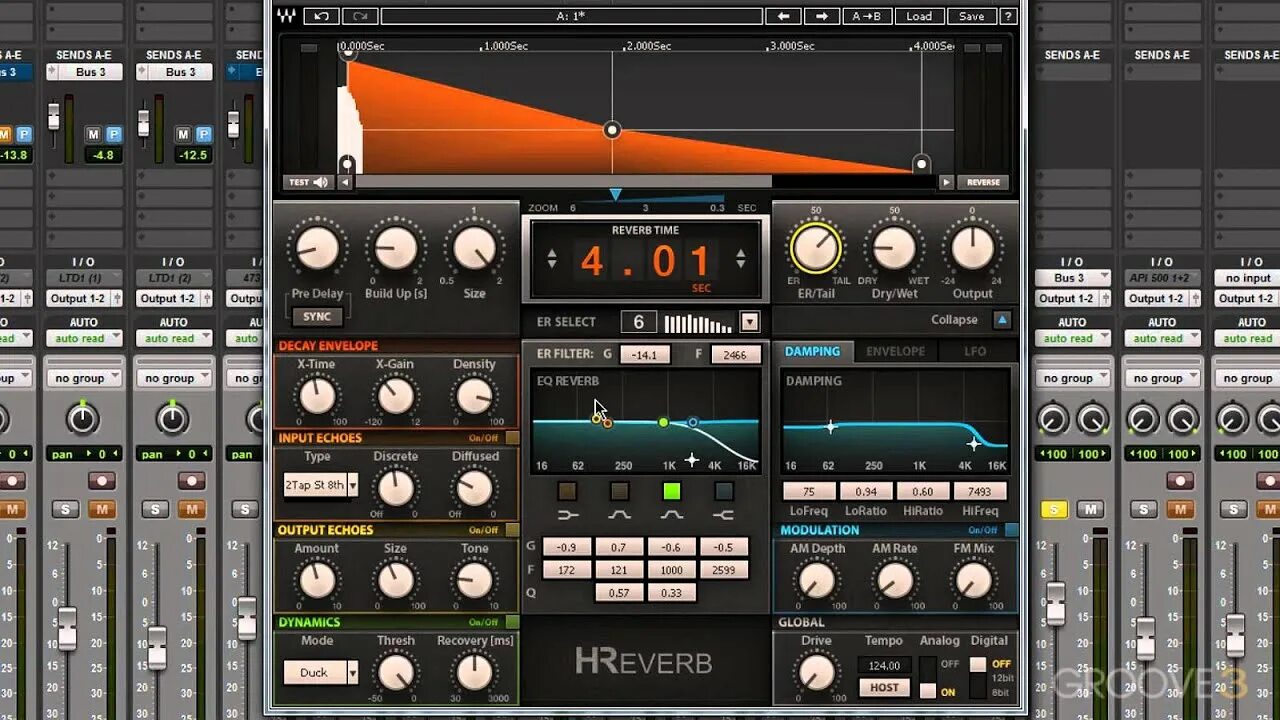Click the redo arrow in plugin toolbar

pos(359,16)
